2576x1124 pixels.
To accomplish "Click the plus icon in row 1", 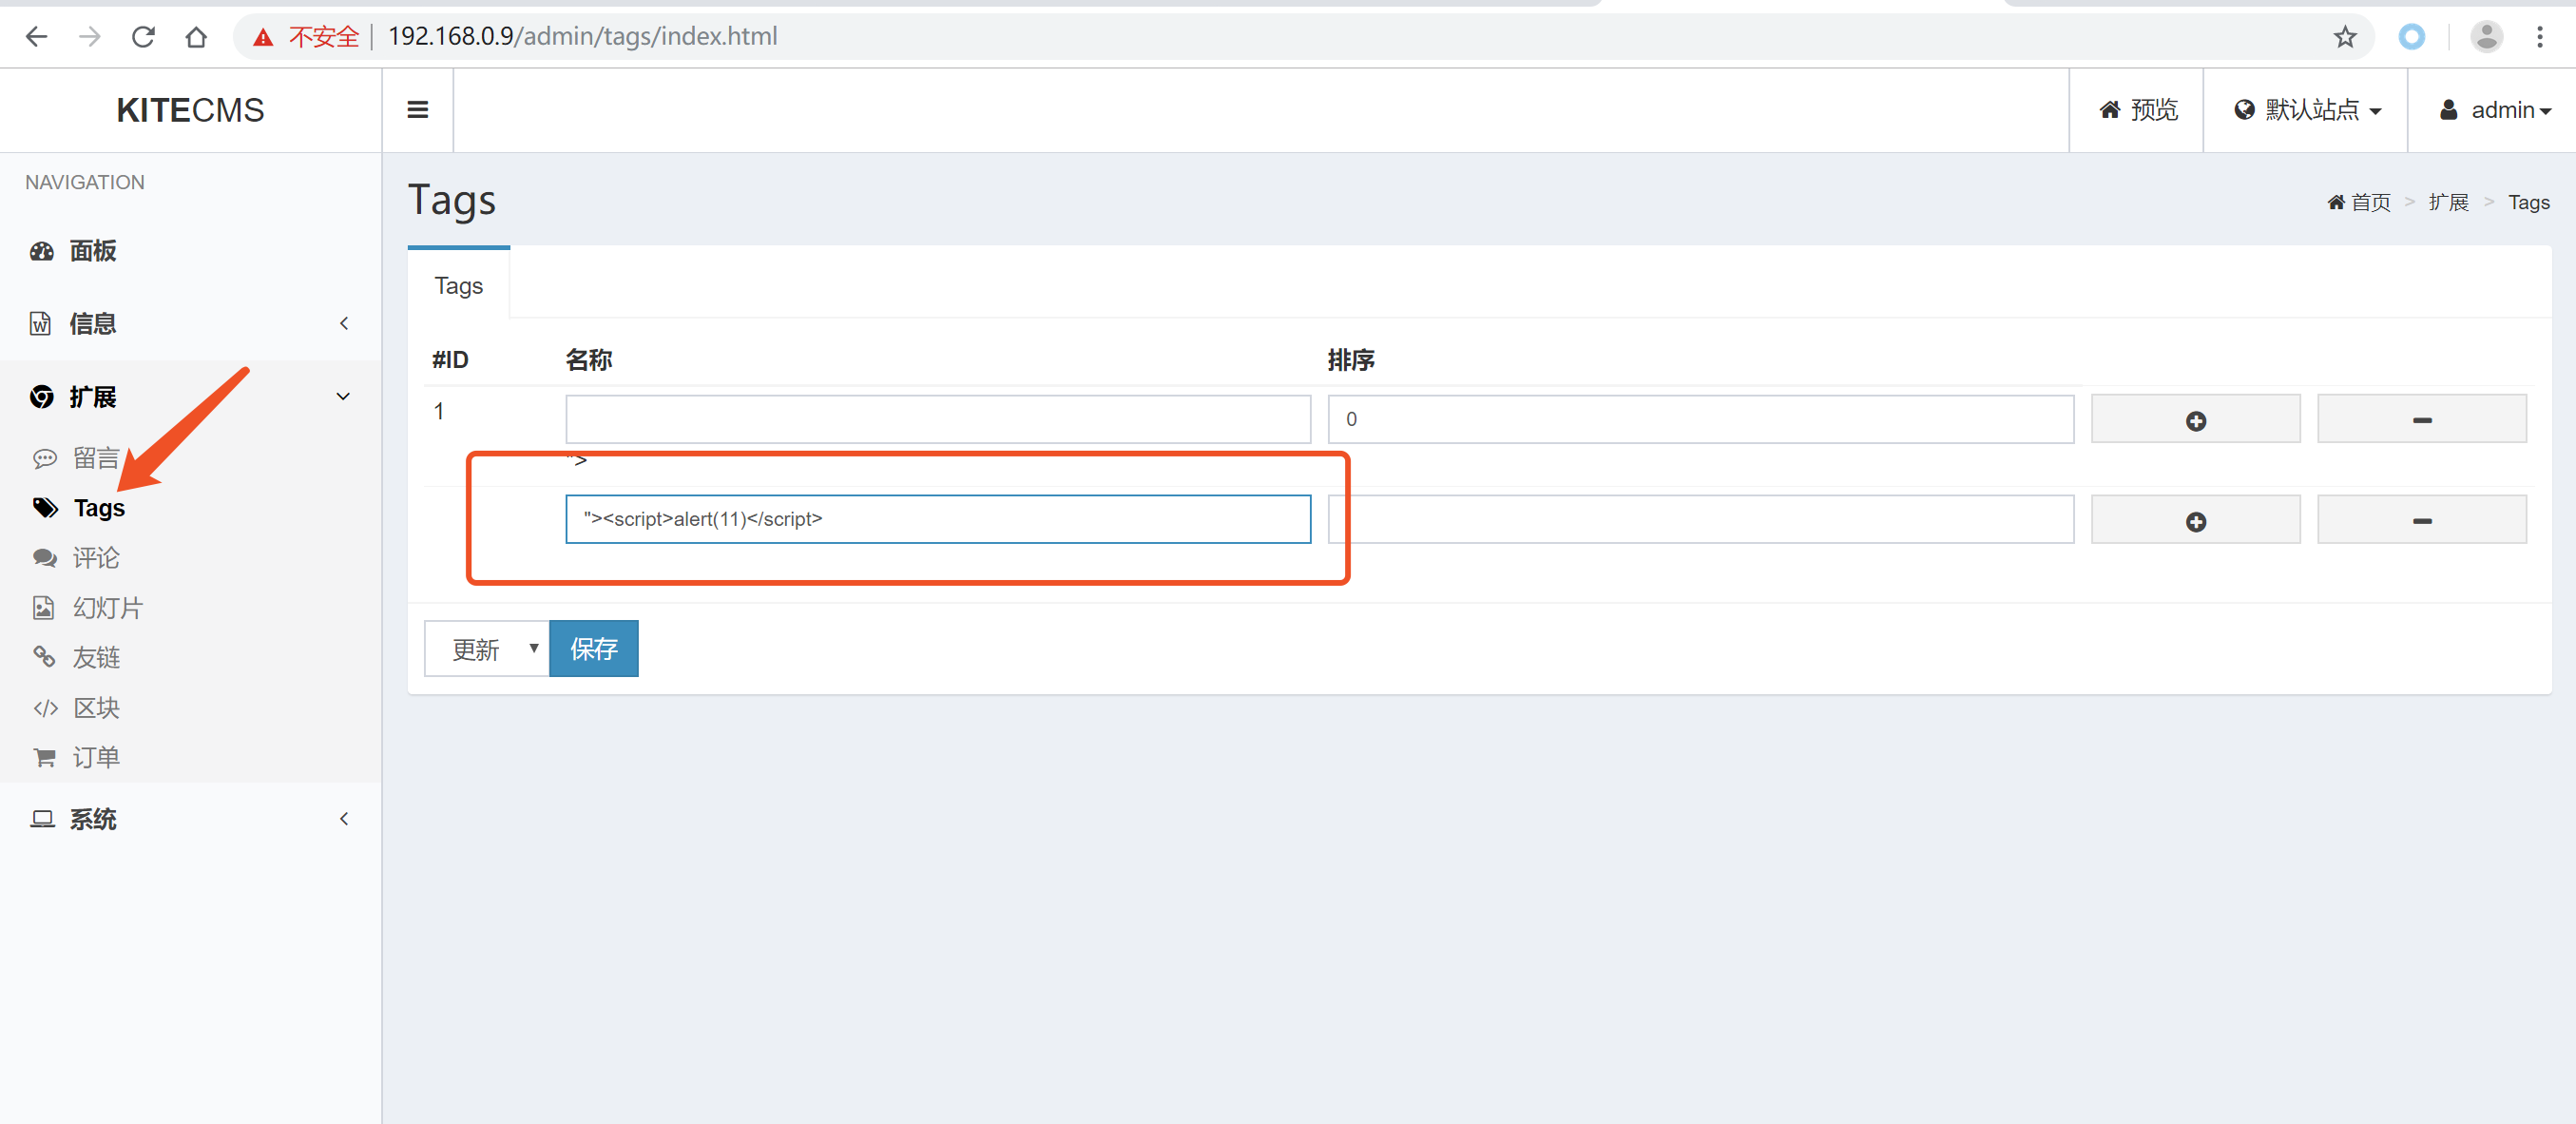I will pyautogui.click(x=2195, y=420).
